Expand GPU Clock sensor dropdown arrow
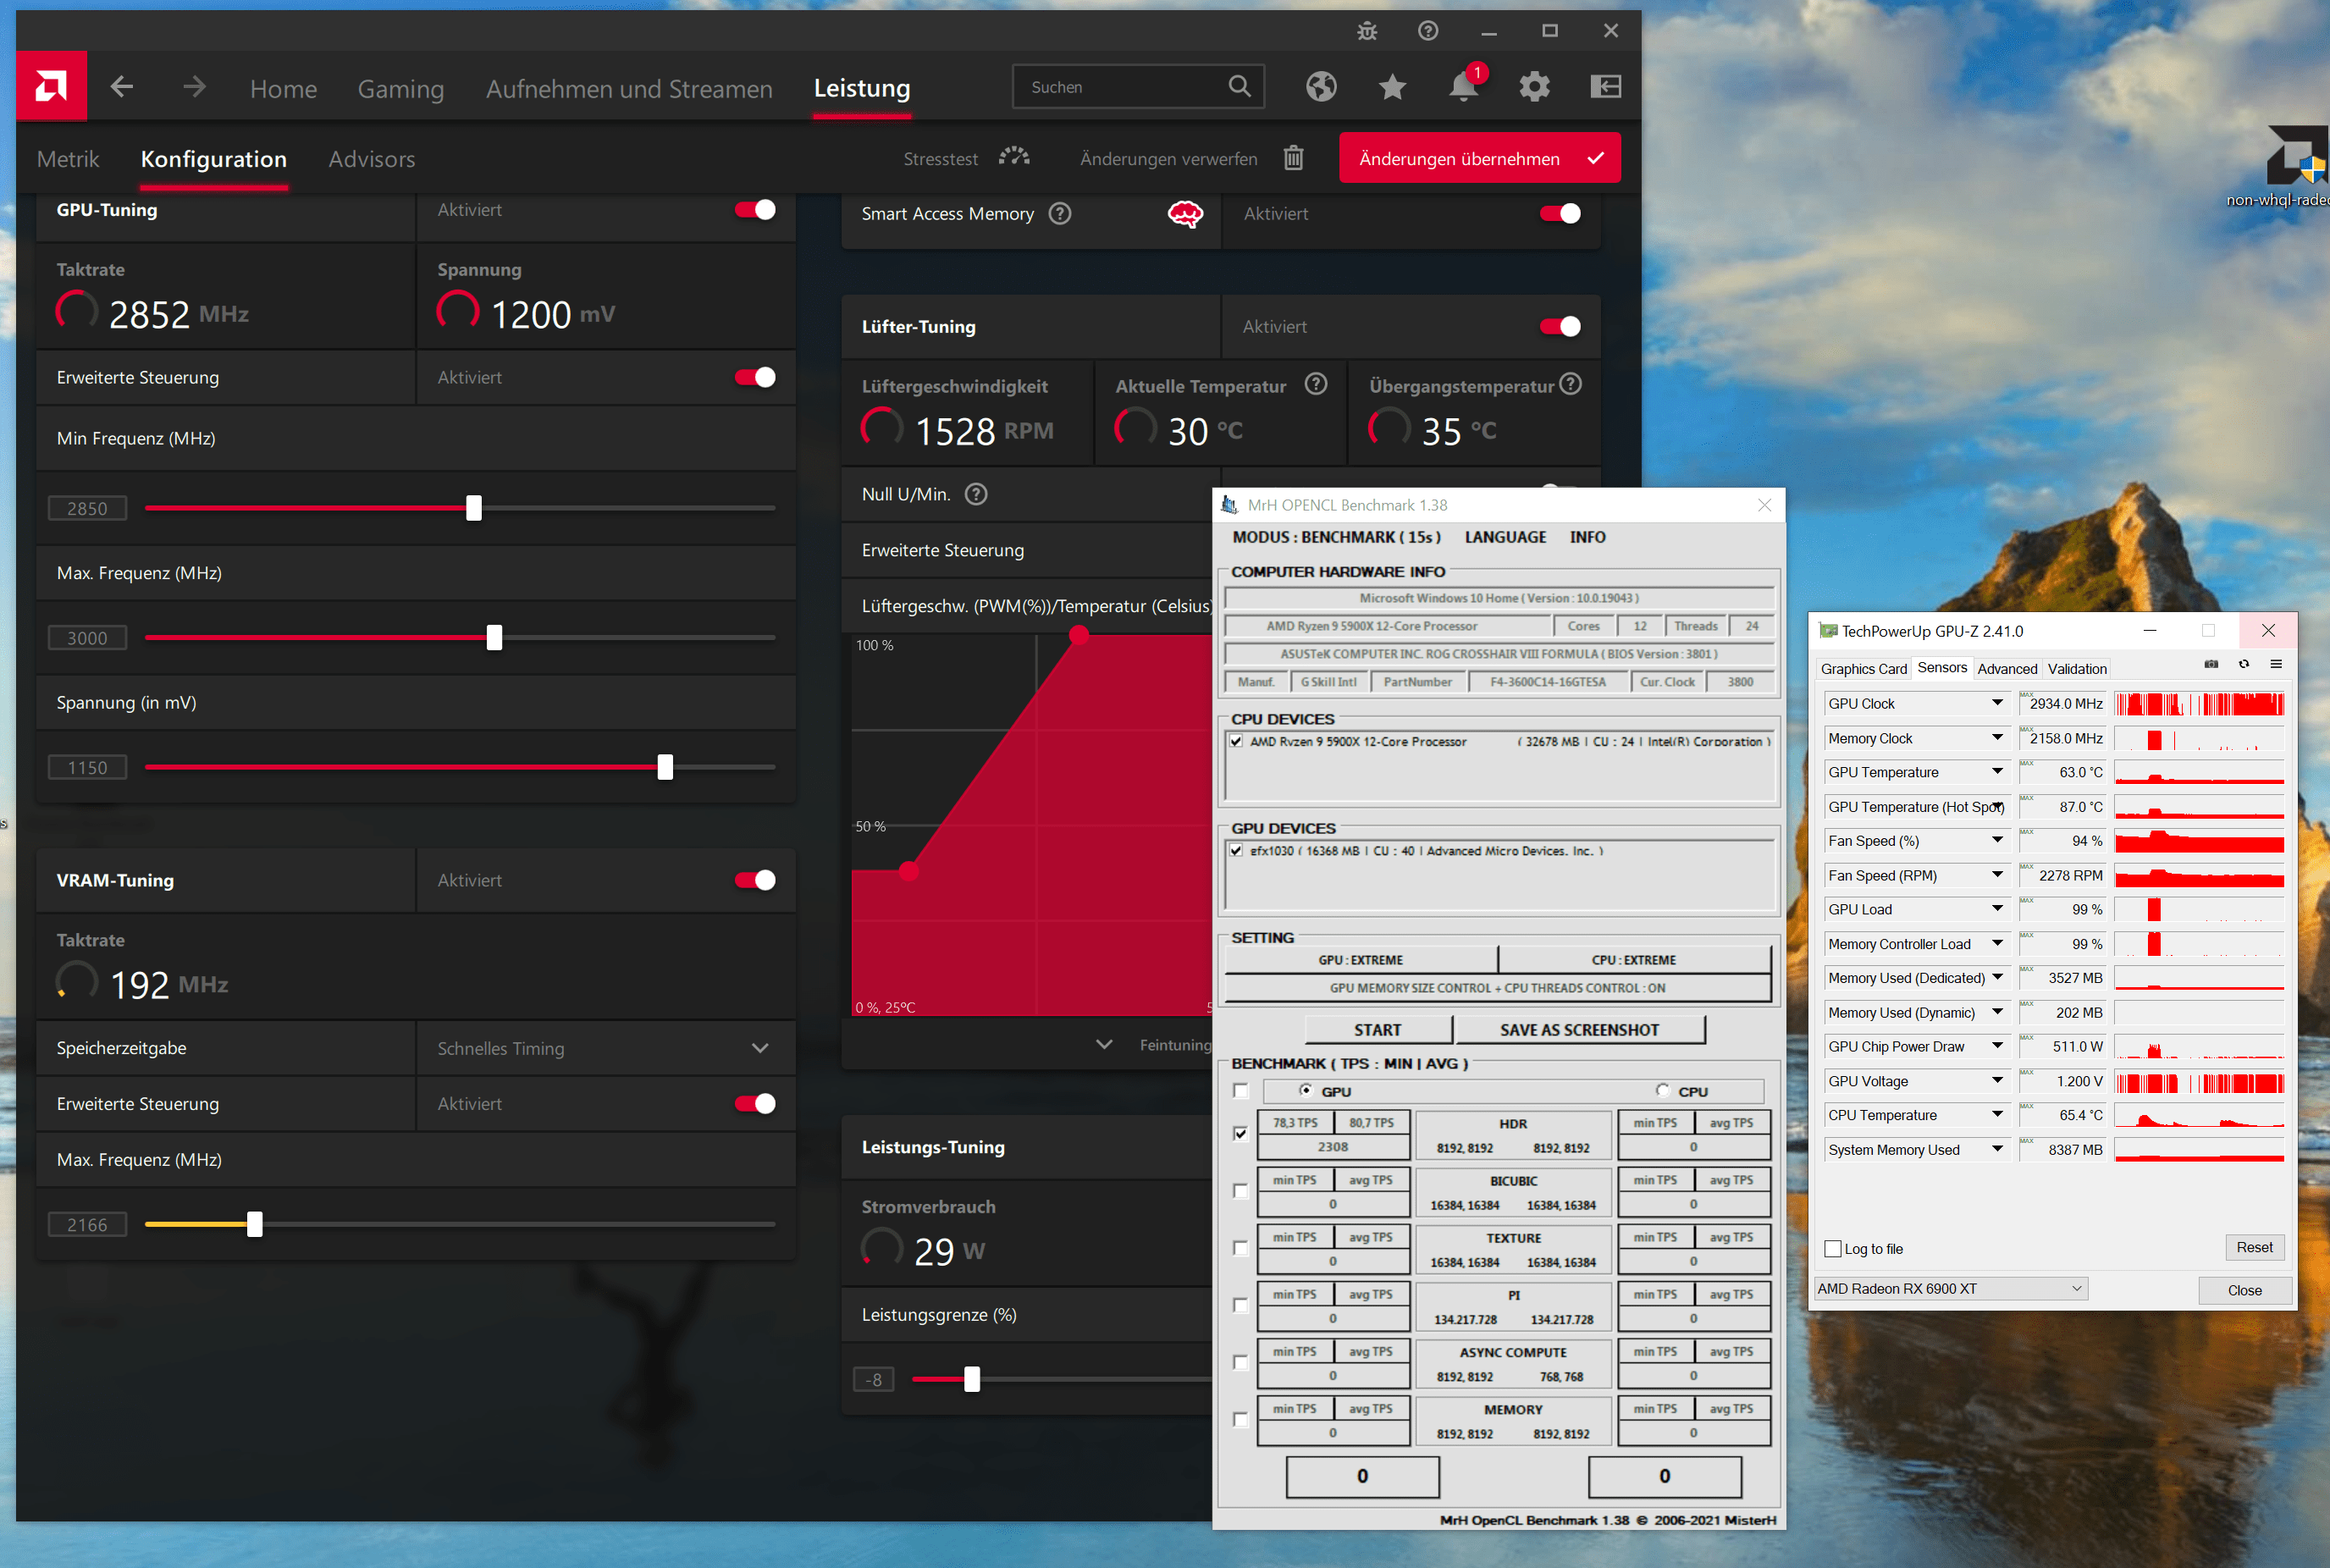Viewport: 2330px width, 1568px height. pos(1997,703)
